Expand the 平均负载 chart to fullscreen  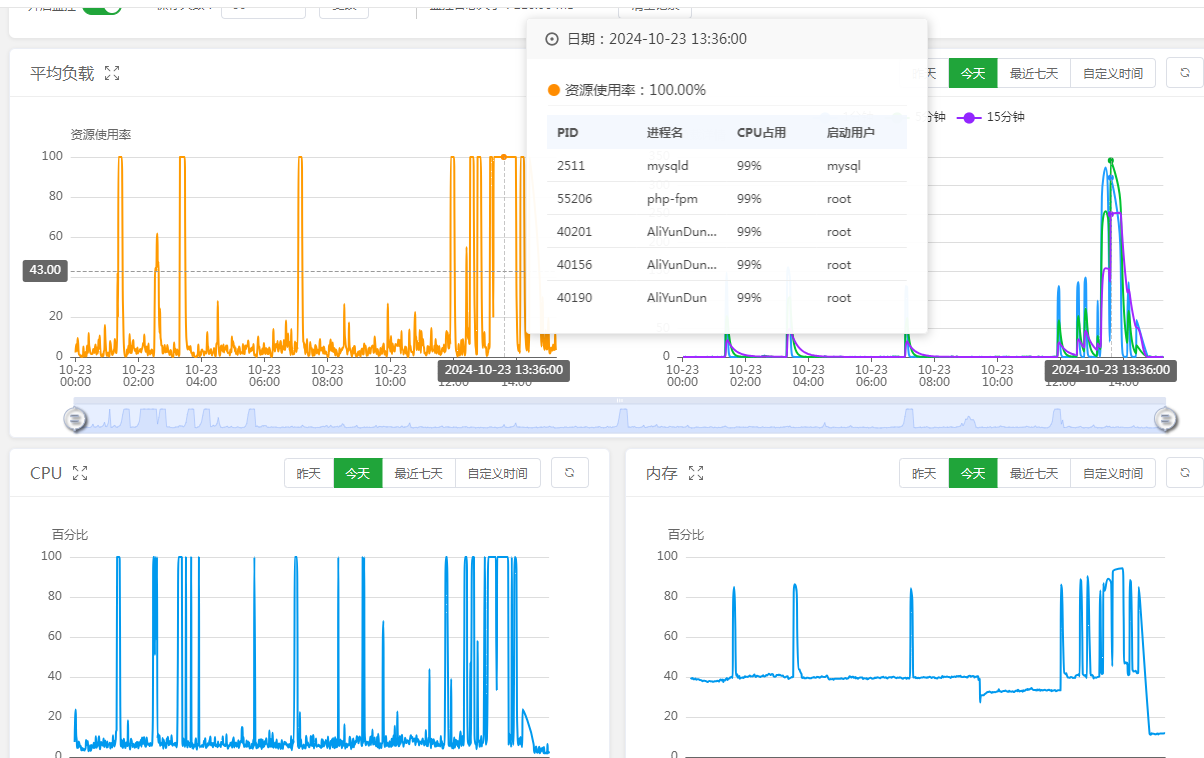coord(112,73)
